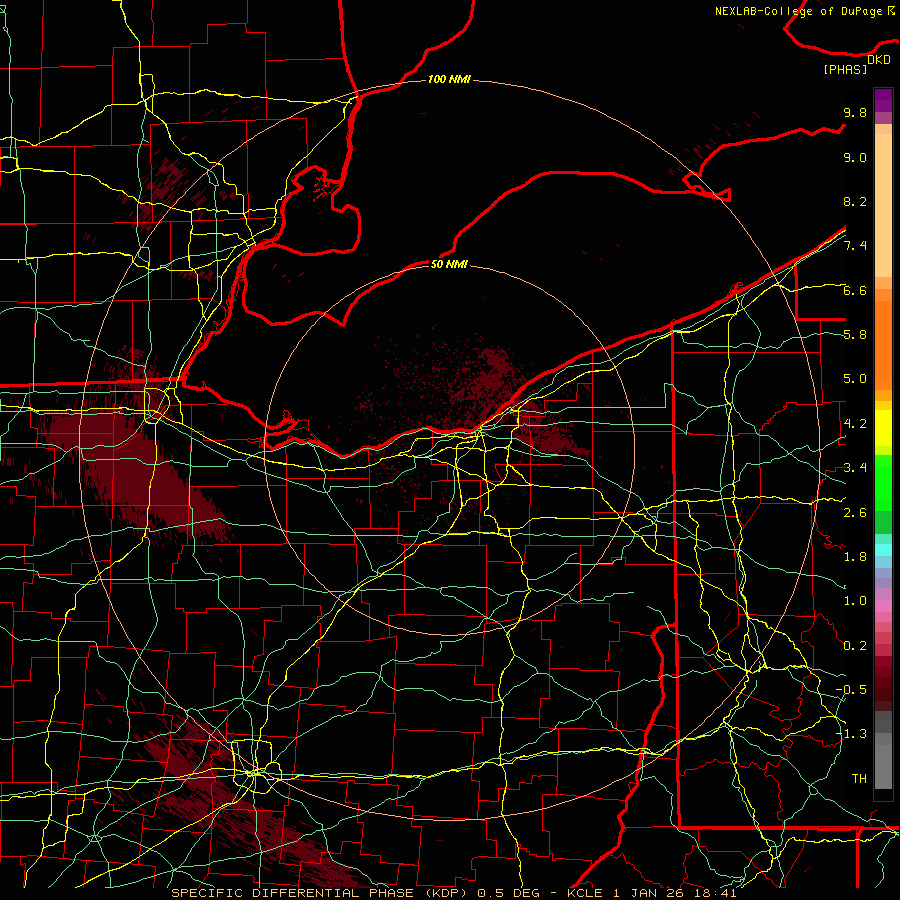Click the 2.6 scale value
This screenshot has width=900, height=900.
pos(855,512)
